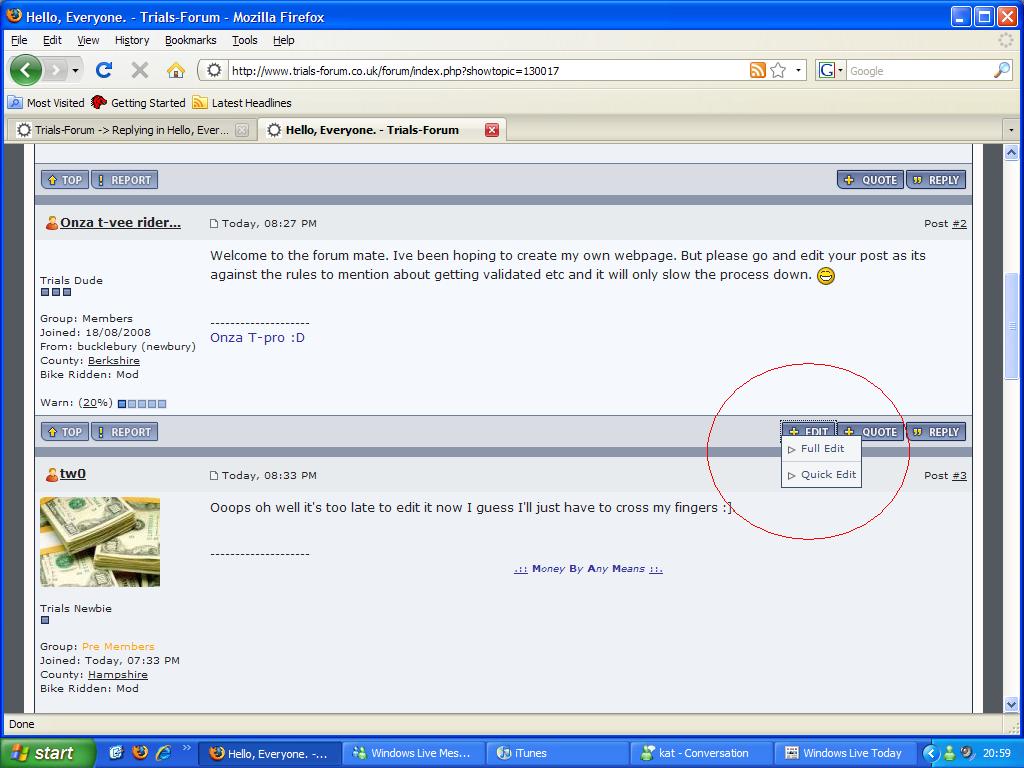The image size is (1024, 768).
Task: Click the post icon beside Today, 08:27 PM
Action: point(214,224)
